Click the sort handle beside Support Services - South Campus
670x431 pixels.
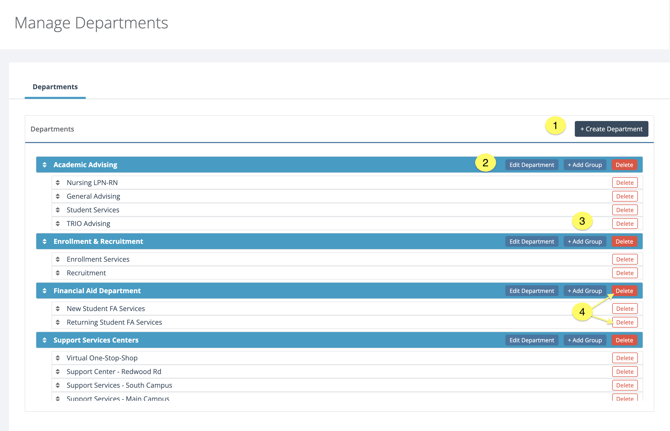(x=58, y=385)
